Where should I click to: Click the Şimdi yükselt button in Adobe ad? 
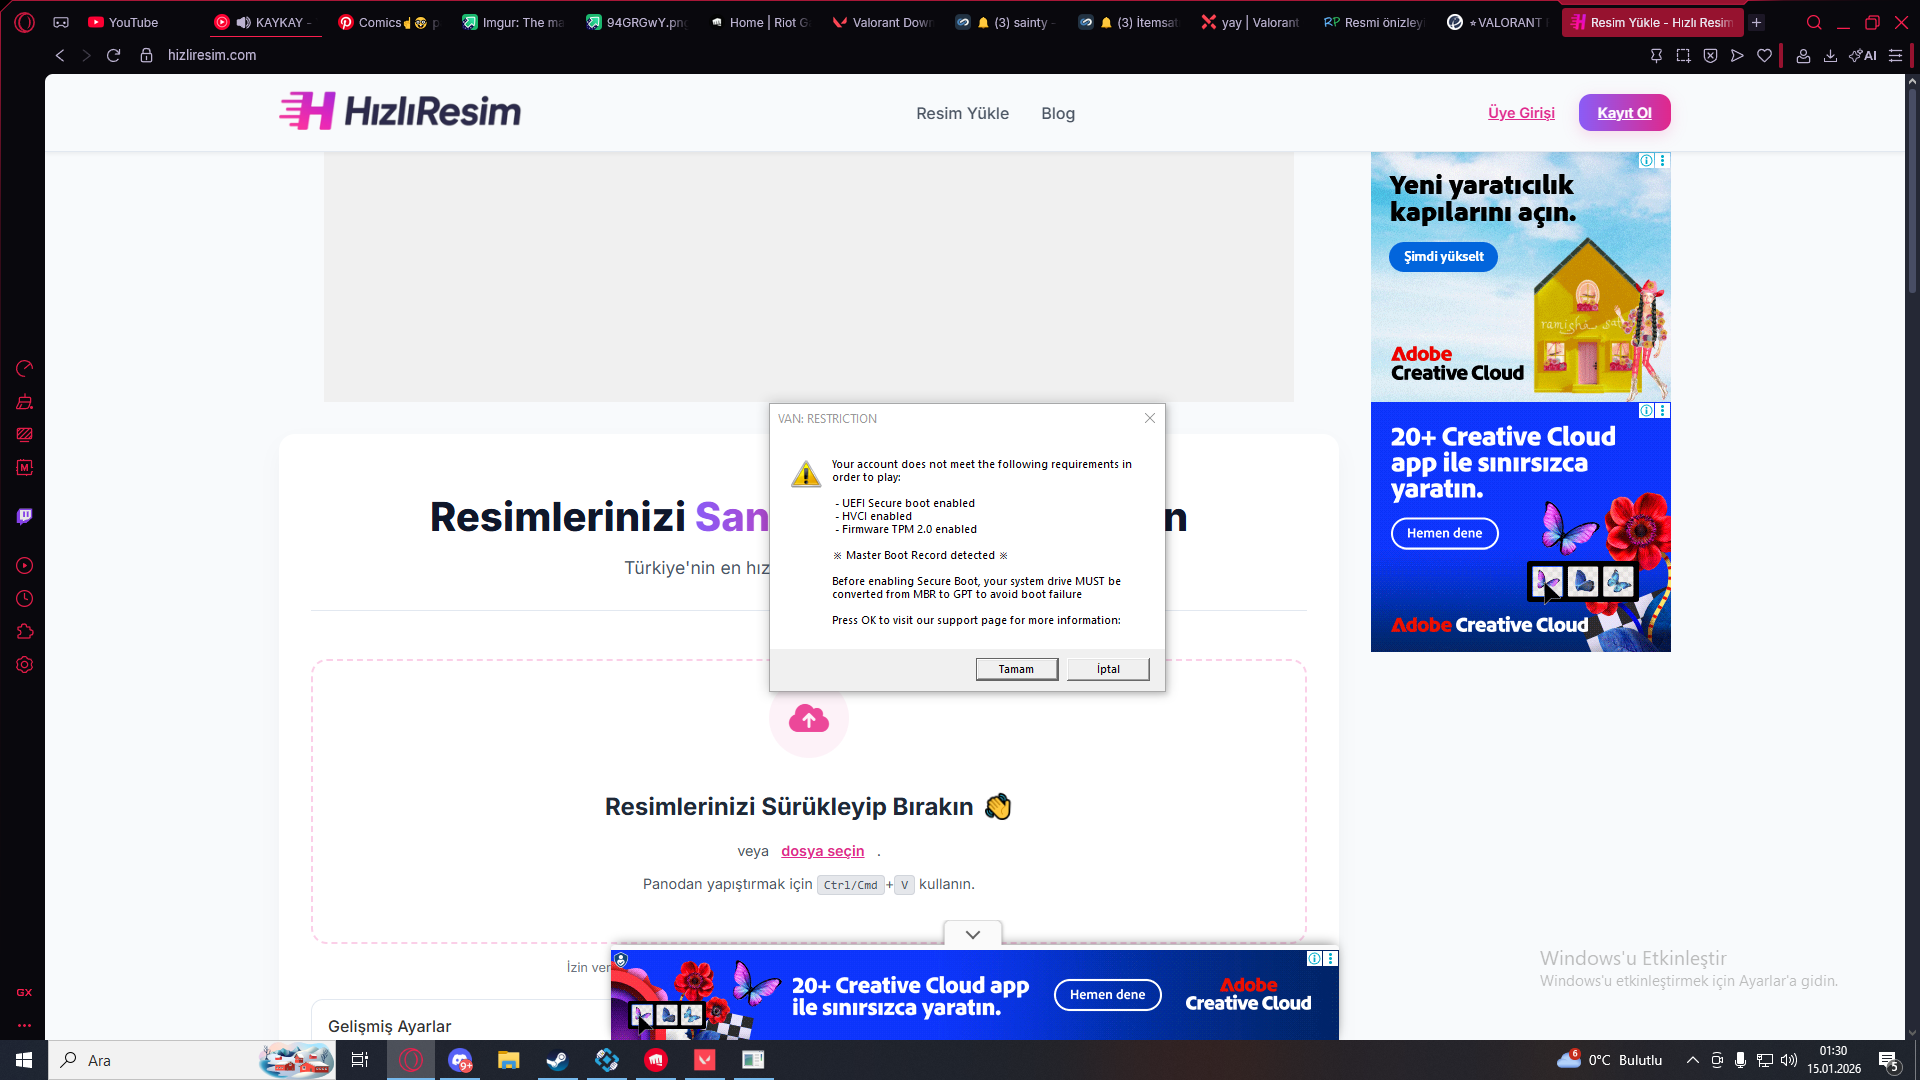(1443, 257)
